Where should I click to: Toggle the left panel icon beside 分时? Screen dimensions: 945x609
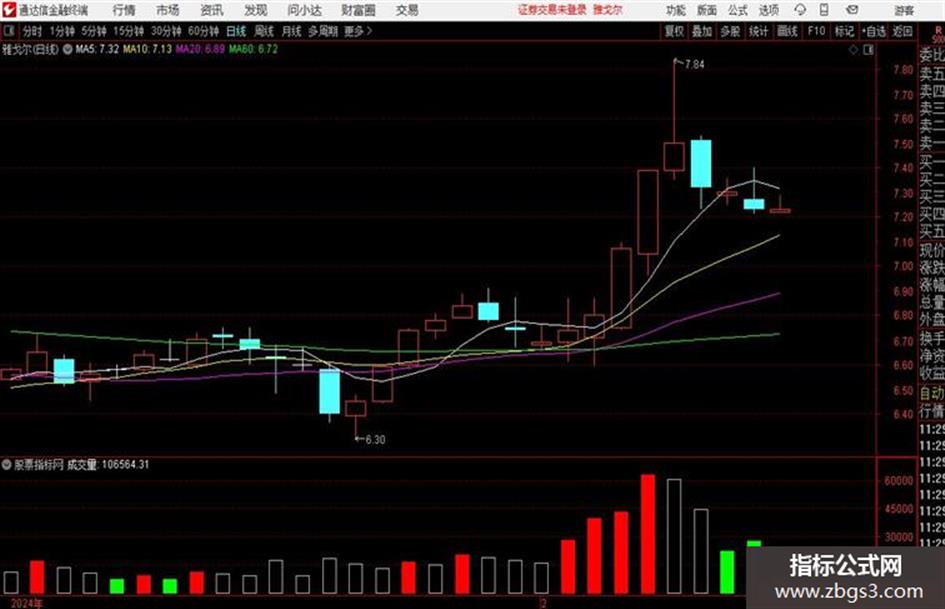(8, 31)
